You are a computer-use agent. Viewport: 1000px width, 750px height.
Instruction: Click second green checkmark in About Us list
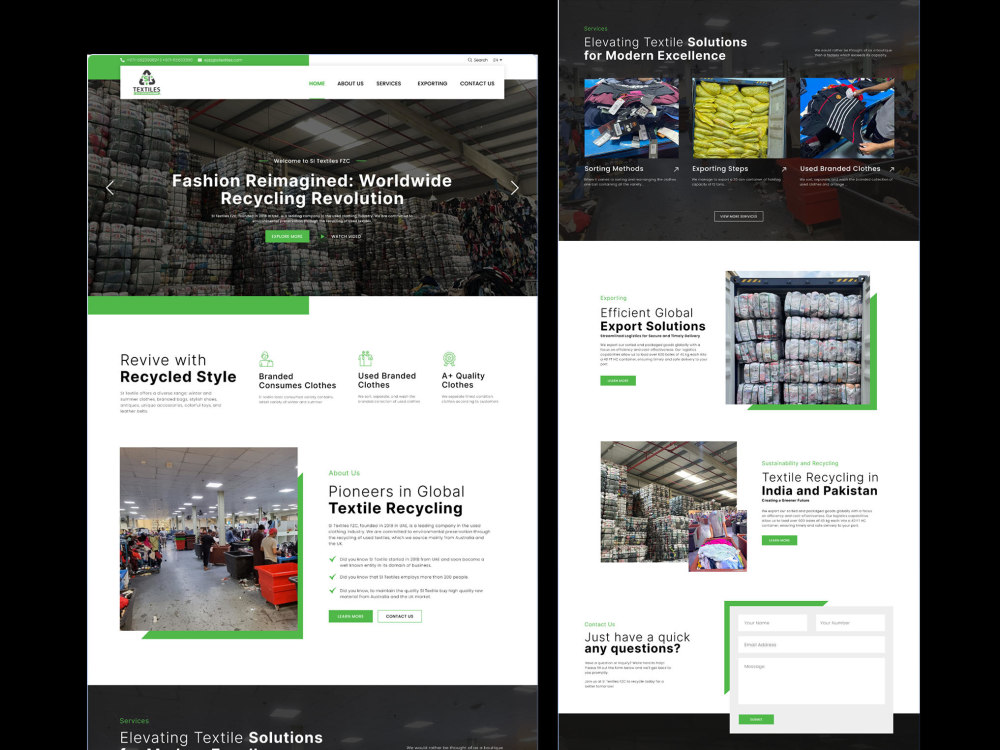(x=332, y=577)
